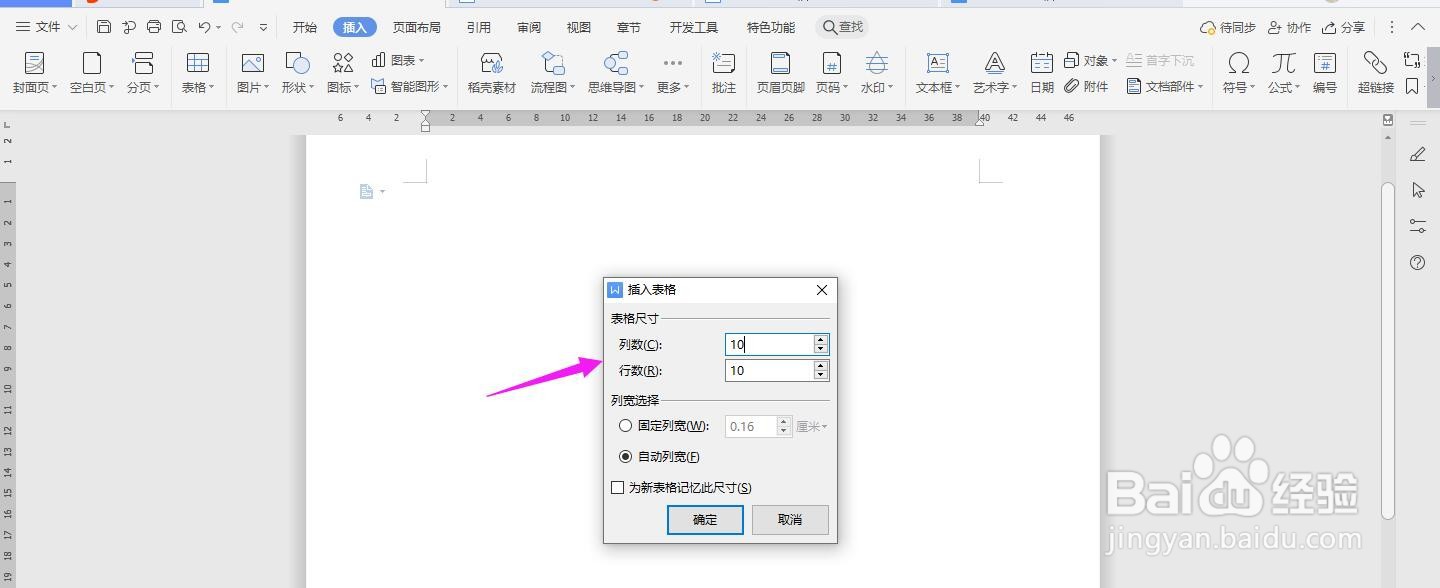Open the customize quick access toolbar dropdown
Screen dimensions: 1440x588
coord(264,27)
